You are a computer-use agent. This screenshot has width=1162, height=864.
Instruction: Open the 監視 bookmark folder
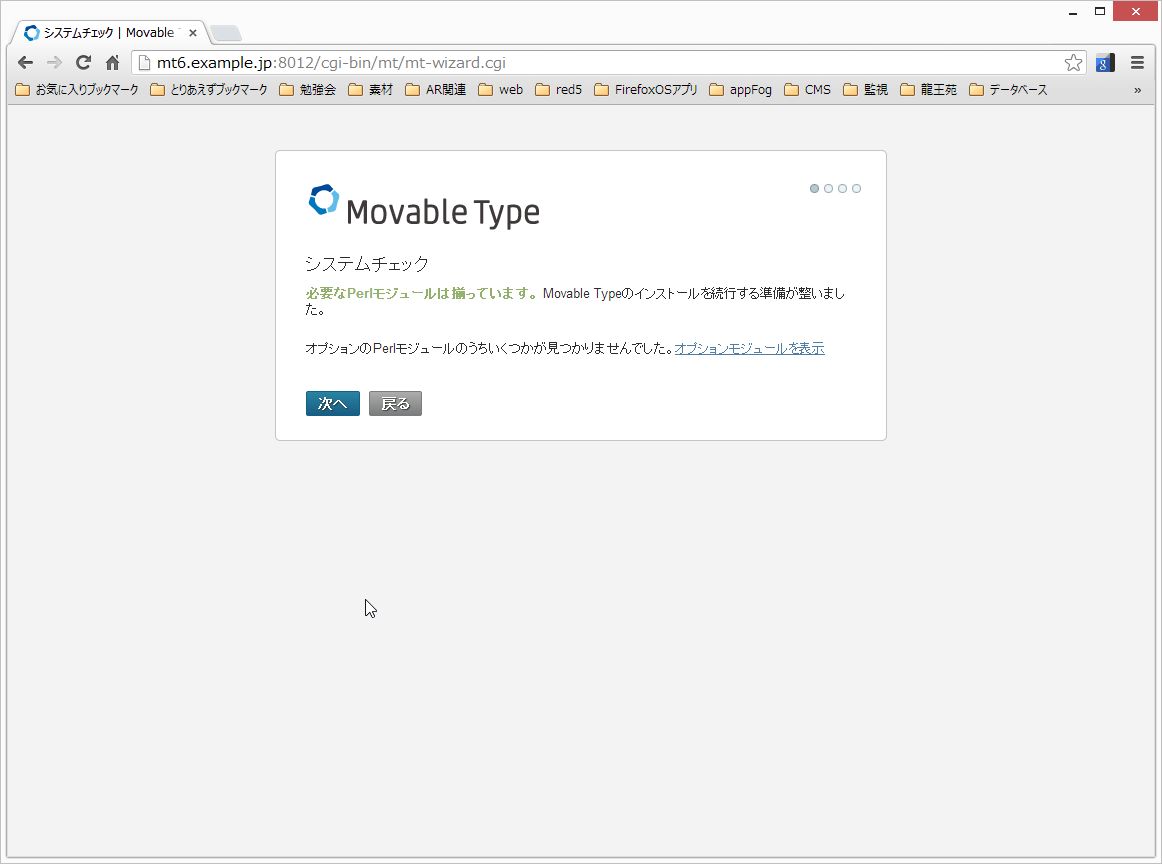866,90
